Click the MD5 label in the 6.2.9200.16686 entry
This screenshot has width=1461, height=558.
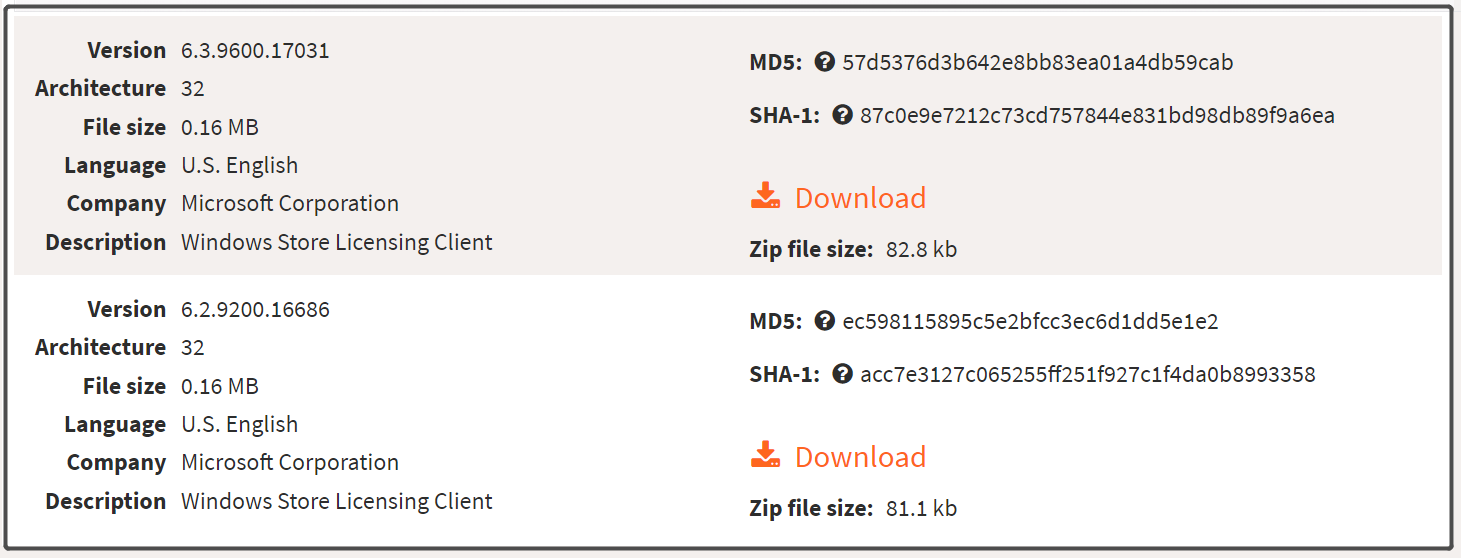[775, 321]
